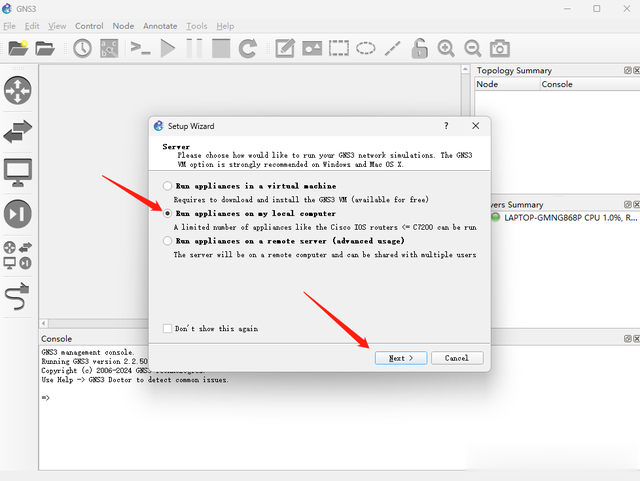Float the Console panel
Screen dimensions: 640x481
[x=628, y=338]
